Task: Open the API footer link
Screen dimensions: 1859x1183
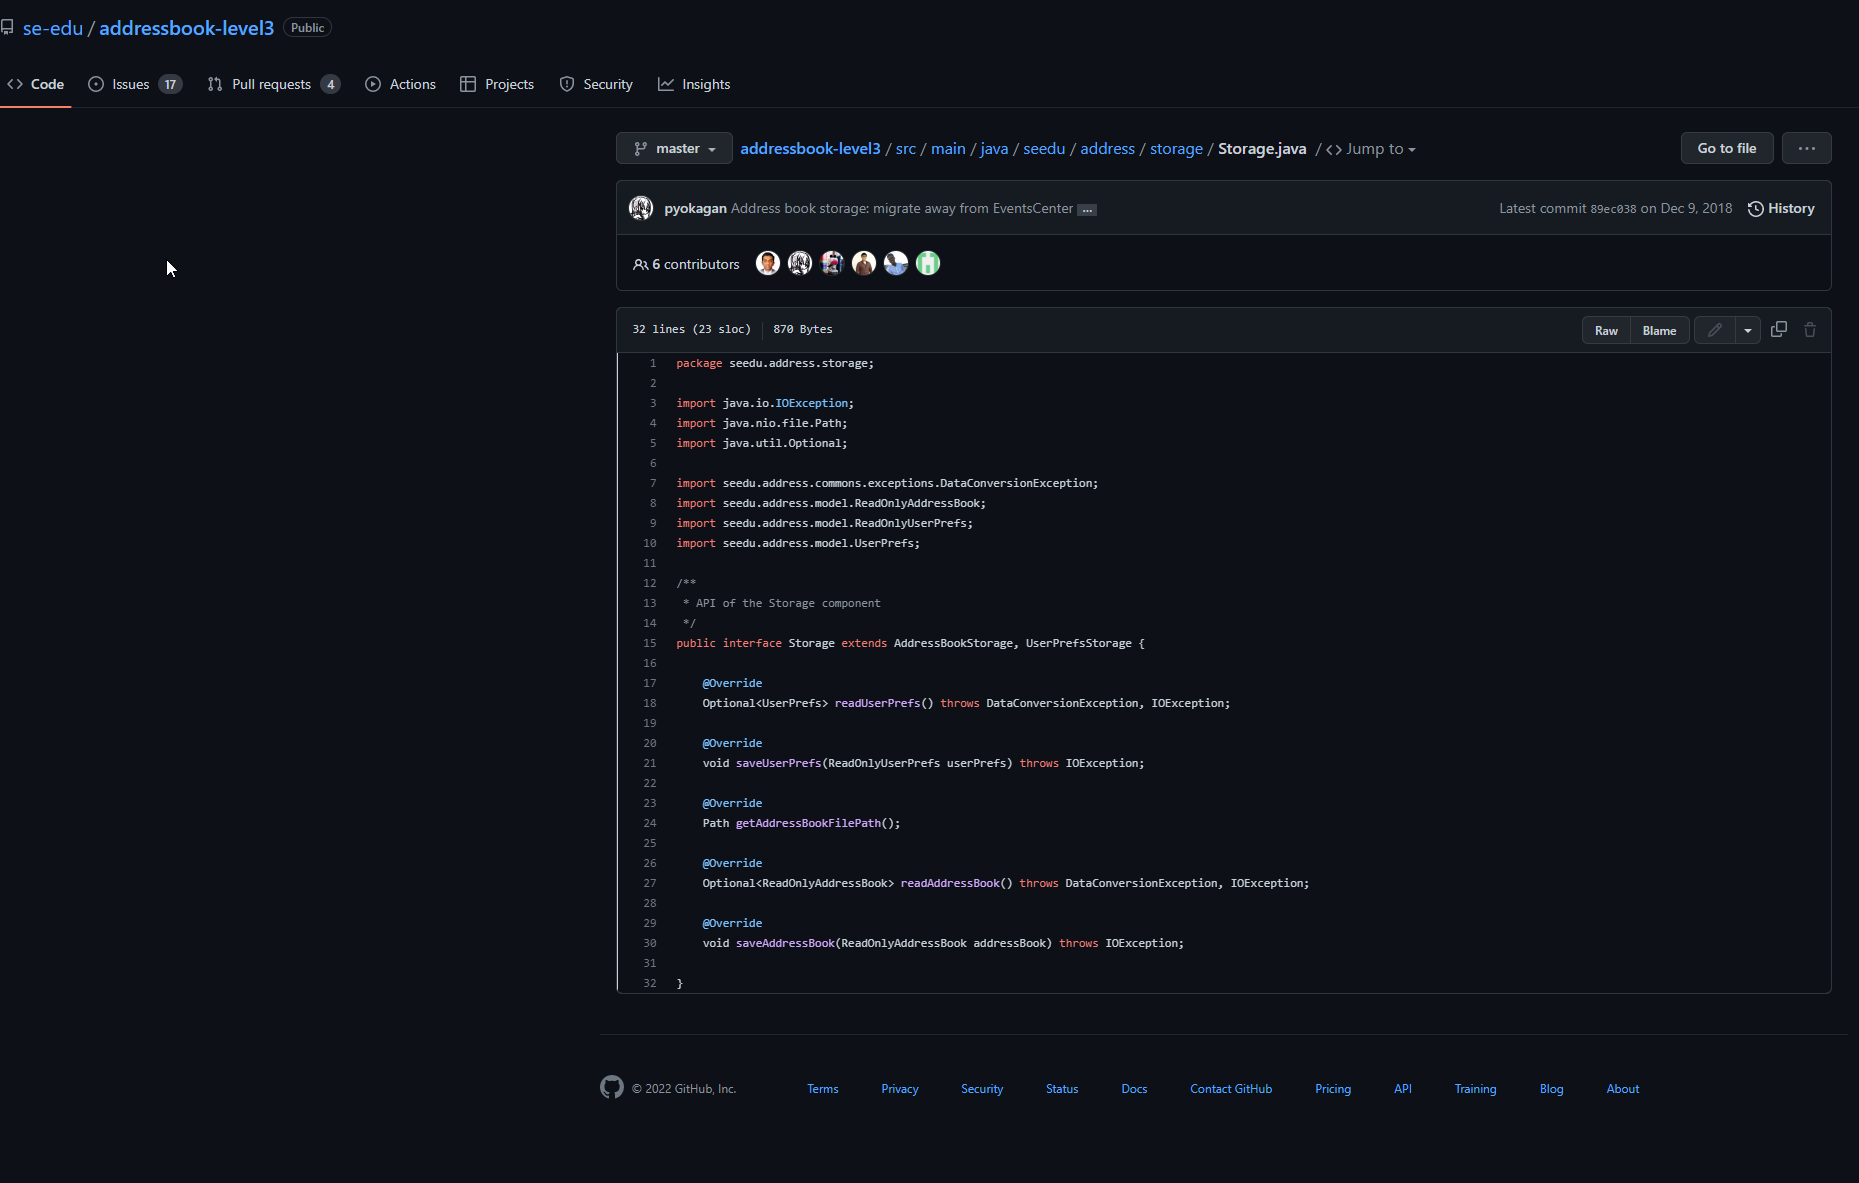Action: (x=1403, y=1089)
